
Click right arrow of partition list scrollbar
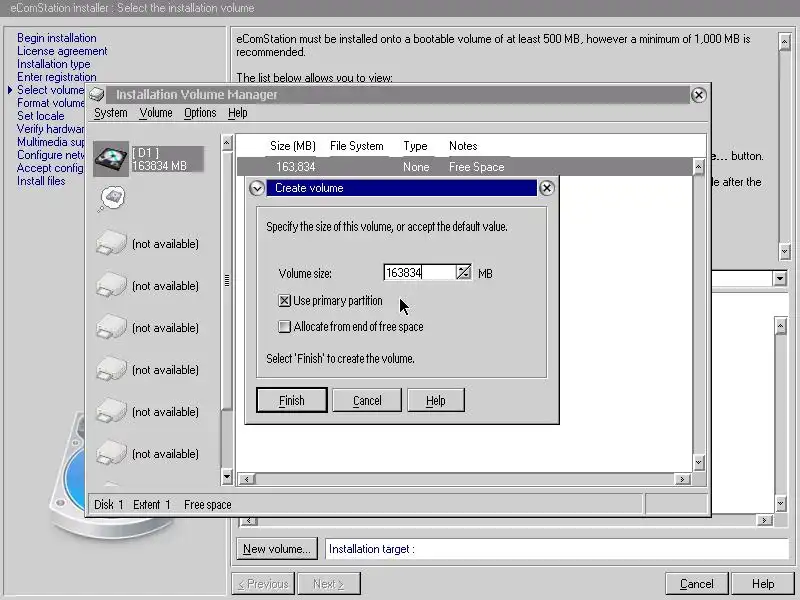pyautogui.click(x=682, y=479)
